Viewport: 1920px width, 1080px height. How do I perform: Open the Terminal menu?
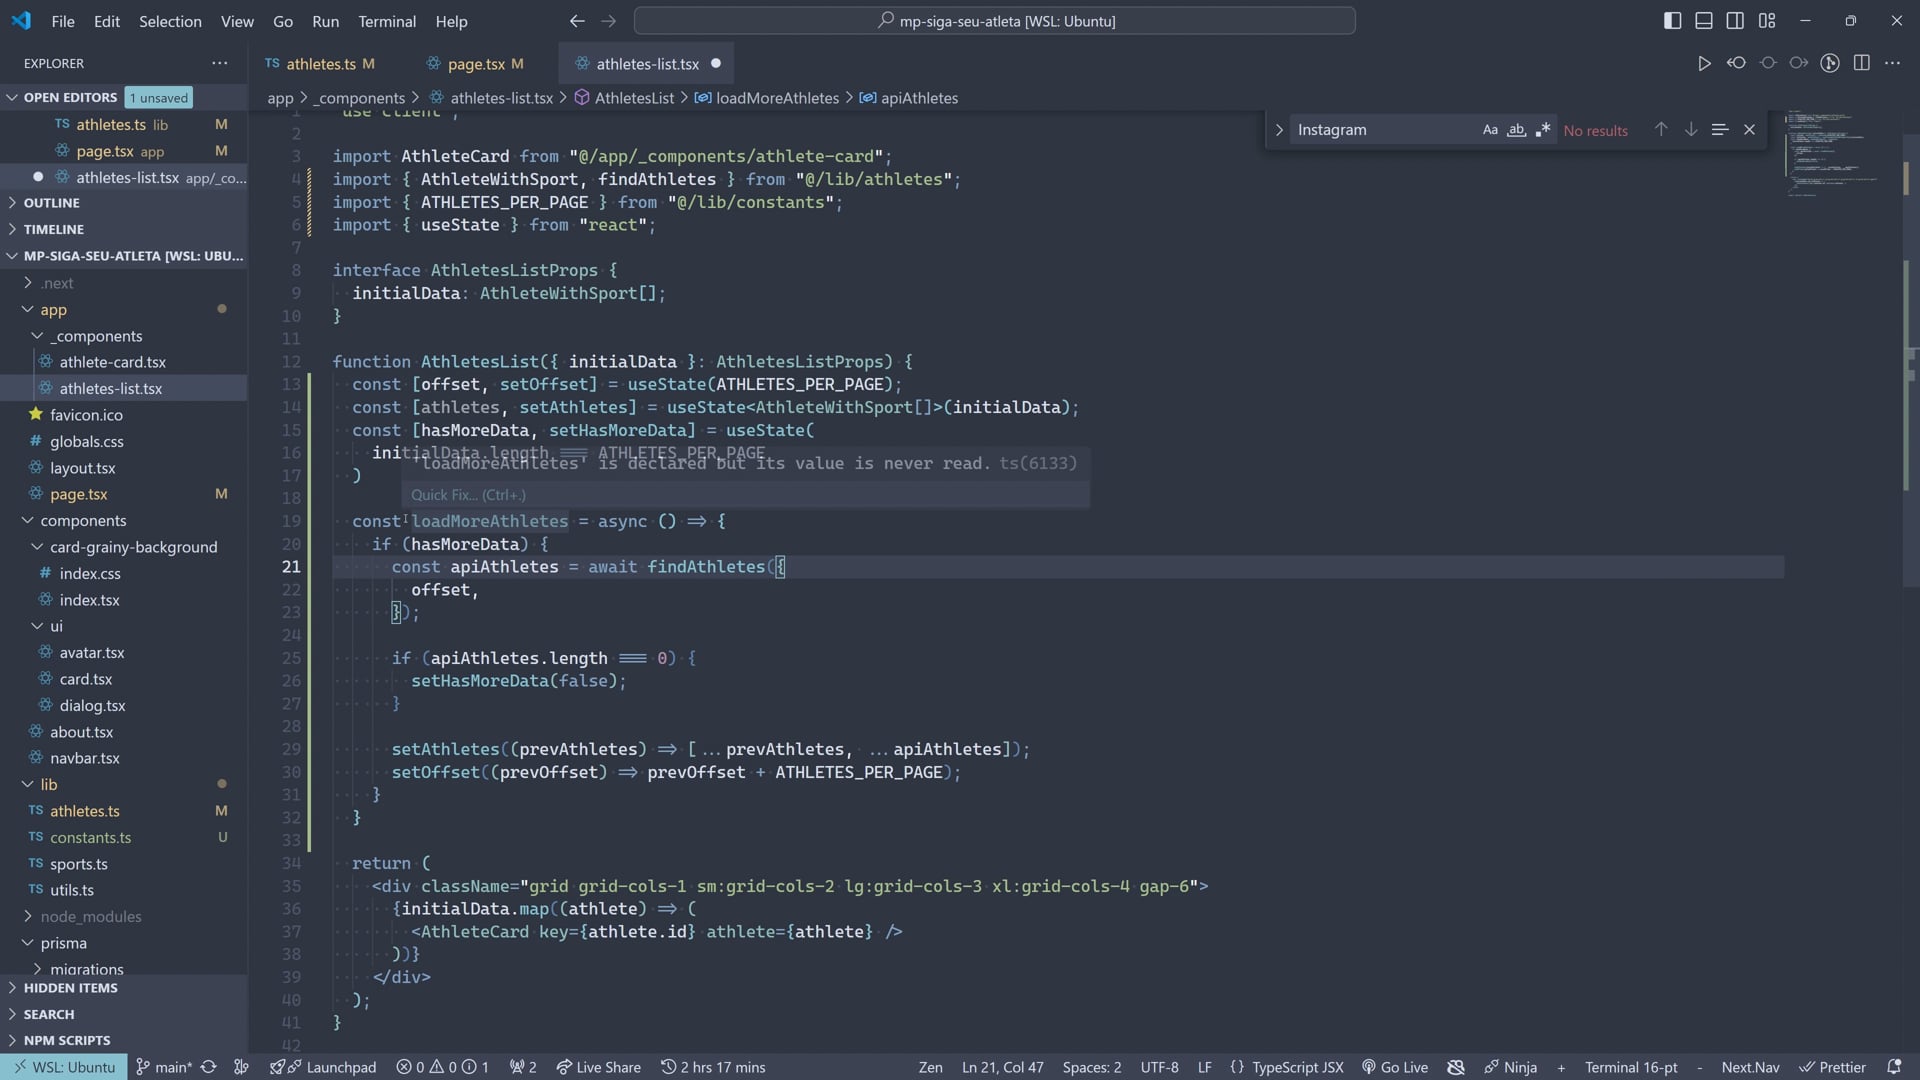tap(386, 21)
